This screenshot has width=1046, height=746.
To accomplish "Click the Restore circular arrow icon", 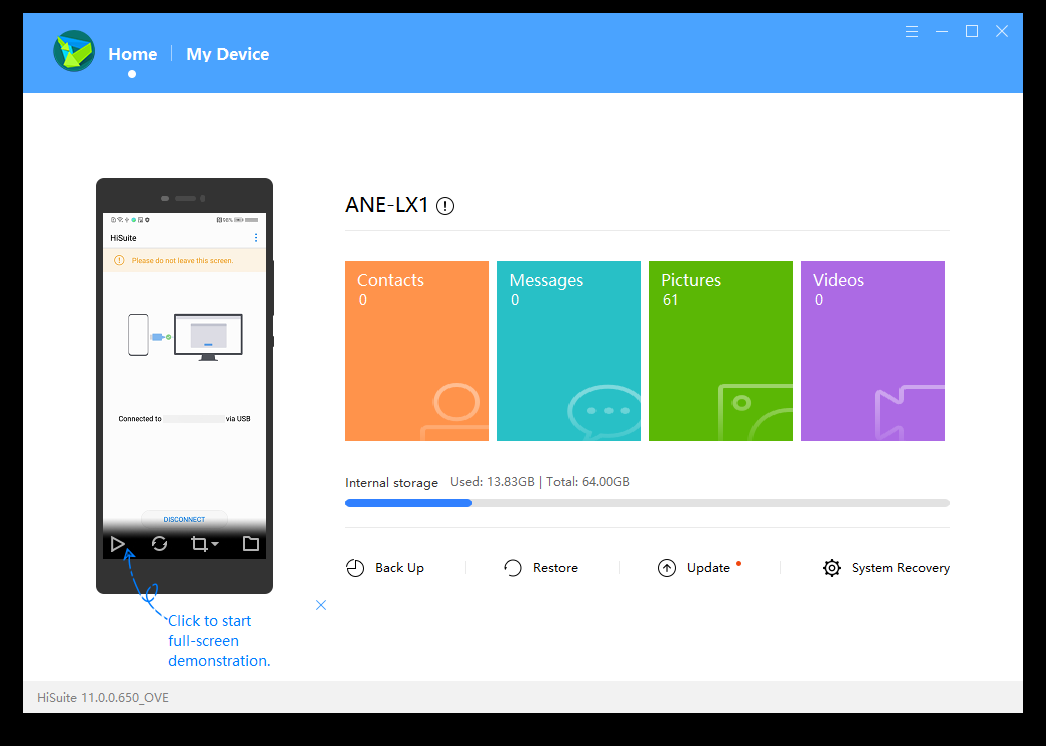I will (512, 568).
